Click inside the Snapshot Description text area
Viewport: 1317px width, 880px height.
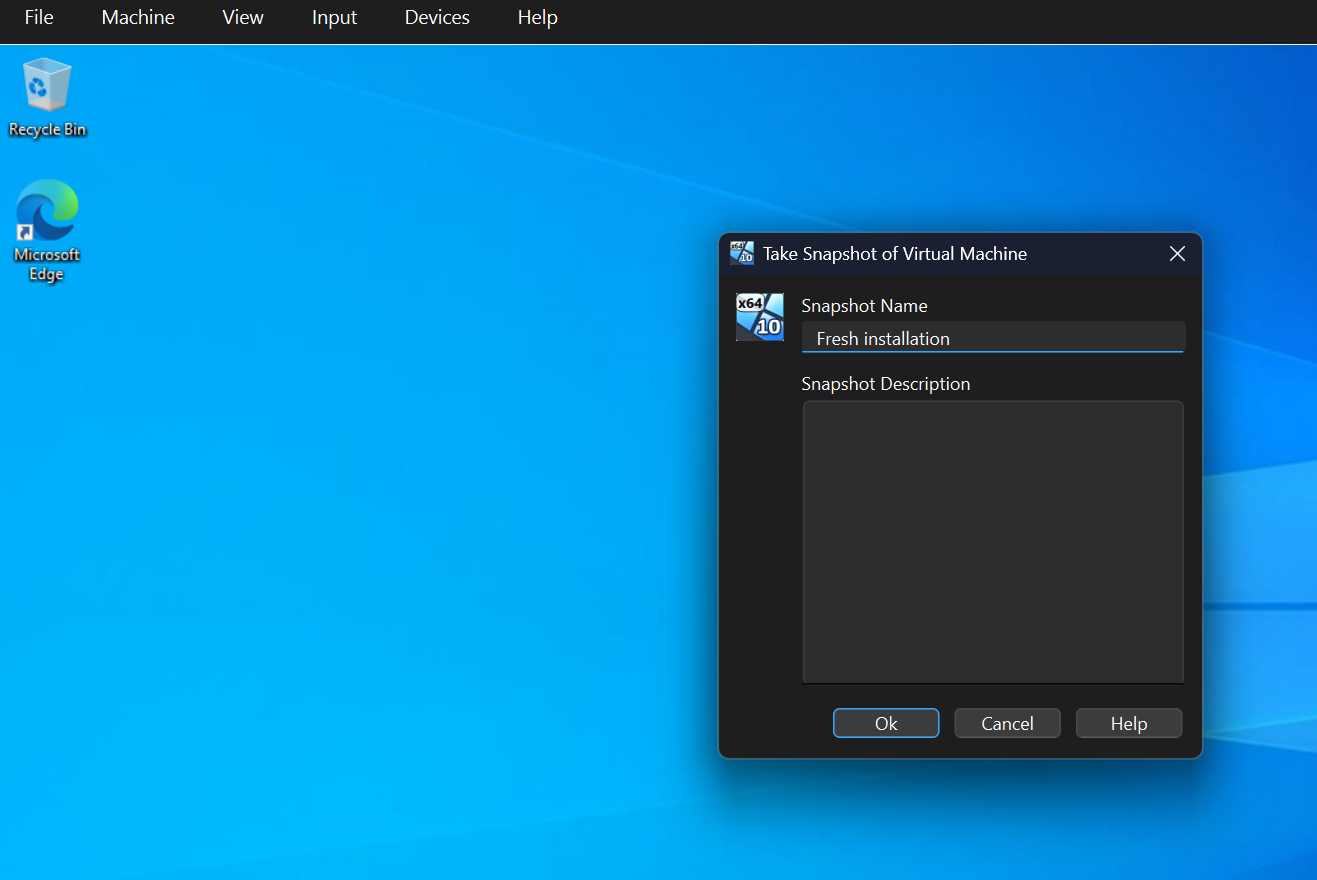point(992,542)
